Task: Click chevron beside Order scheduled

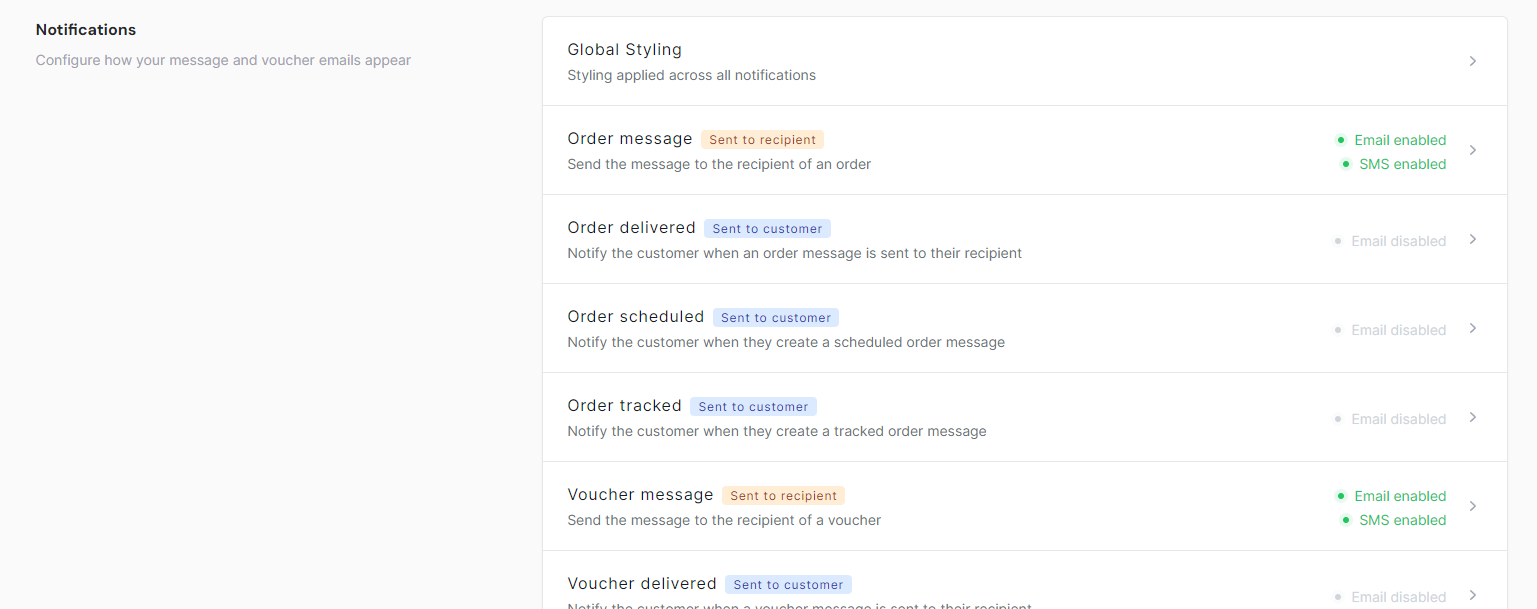Action: click(1473, 328)
